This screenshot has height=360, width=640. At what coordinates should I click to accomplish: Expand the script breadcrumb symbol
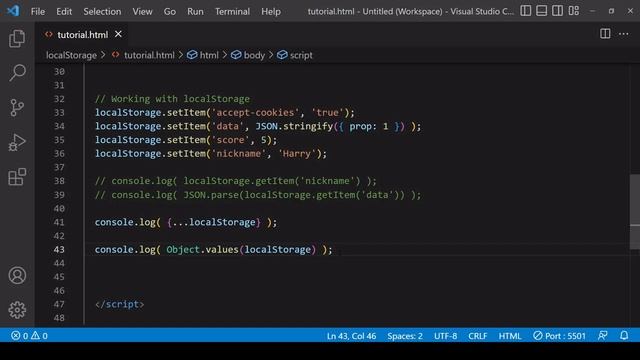click(295, 55)
